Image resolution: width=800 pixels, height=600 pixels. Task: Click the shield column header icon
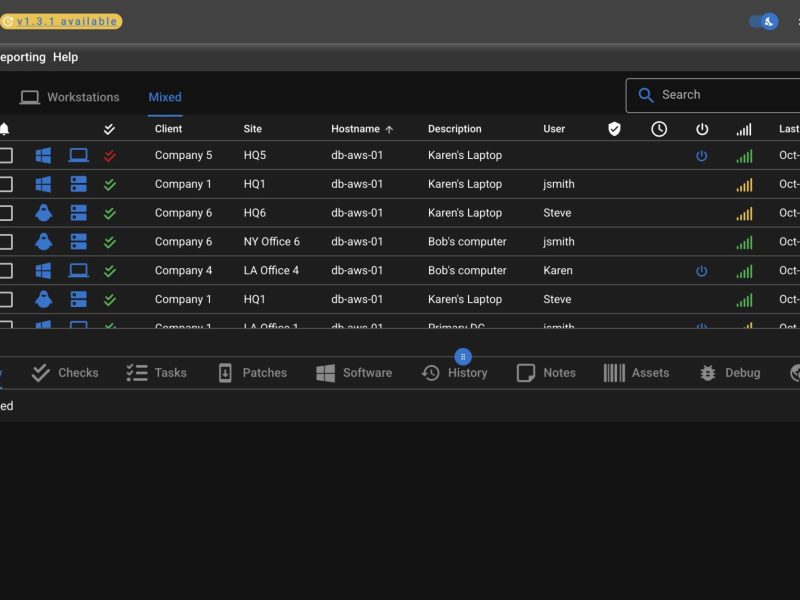[x=615, y=129]
